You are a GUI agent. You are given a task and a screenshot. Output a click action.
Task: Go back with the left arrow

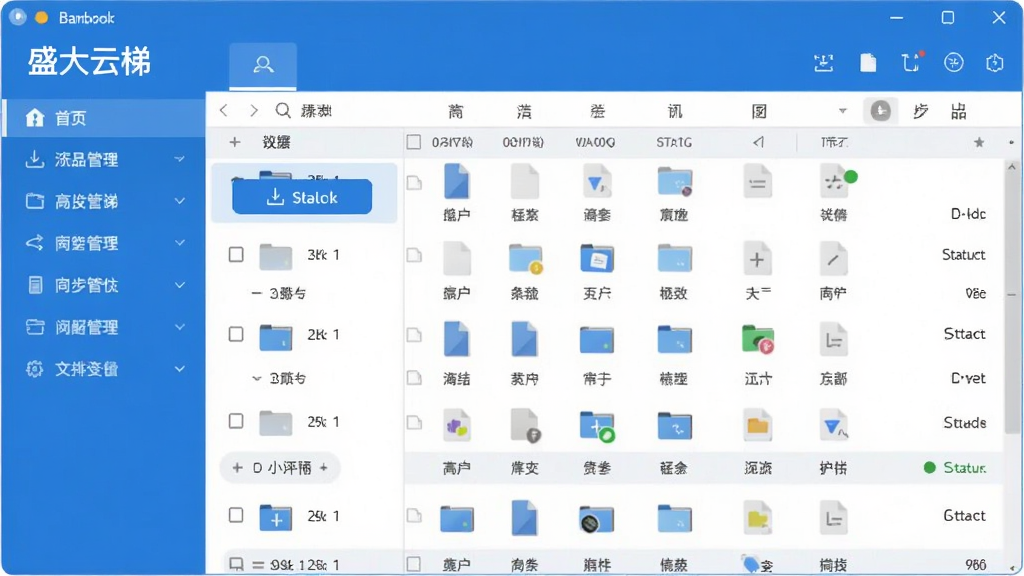pyautogui.click(x=224, y=110)
